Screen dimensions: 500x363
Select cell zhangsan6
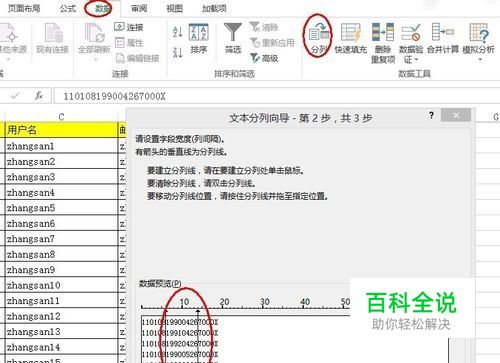coord(61,223)
